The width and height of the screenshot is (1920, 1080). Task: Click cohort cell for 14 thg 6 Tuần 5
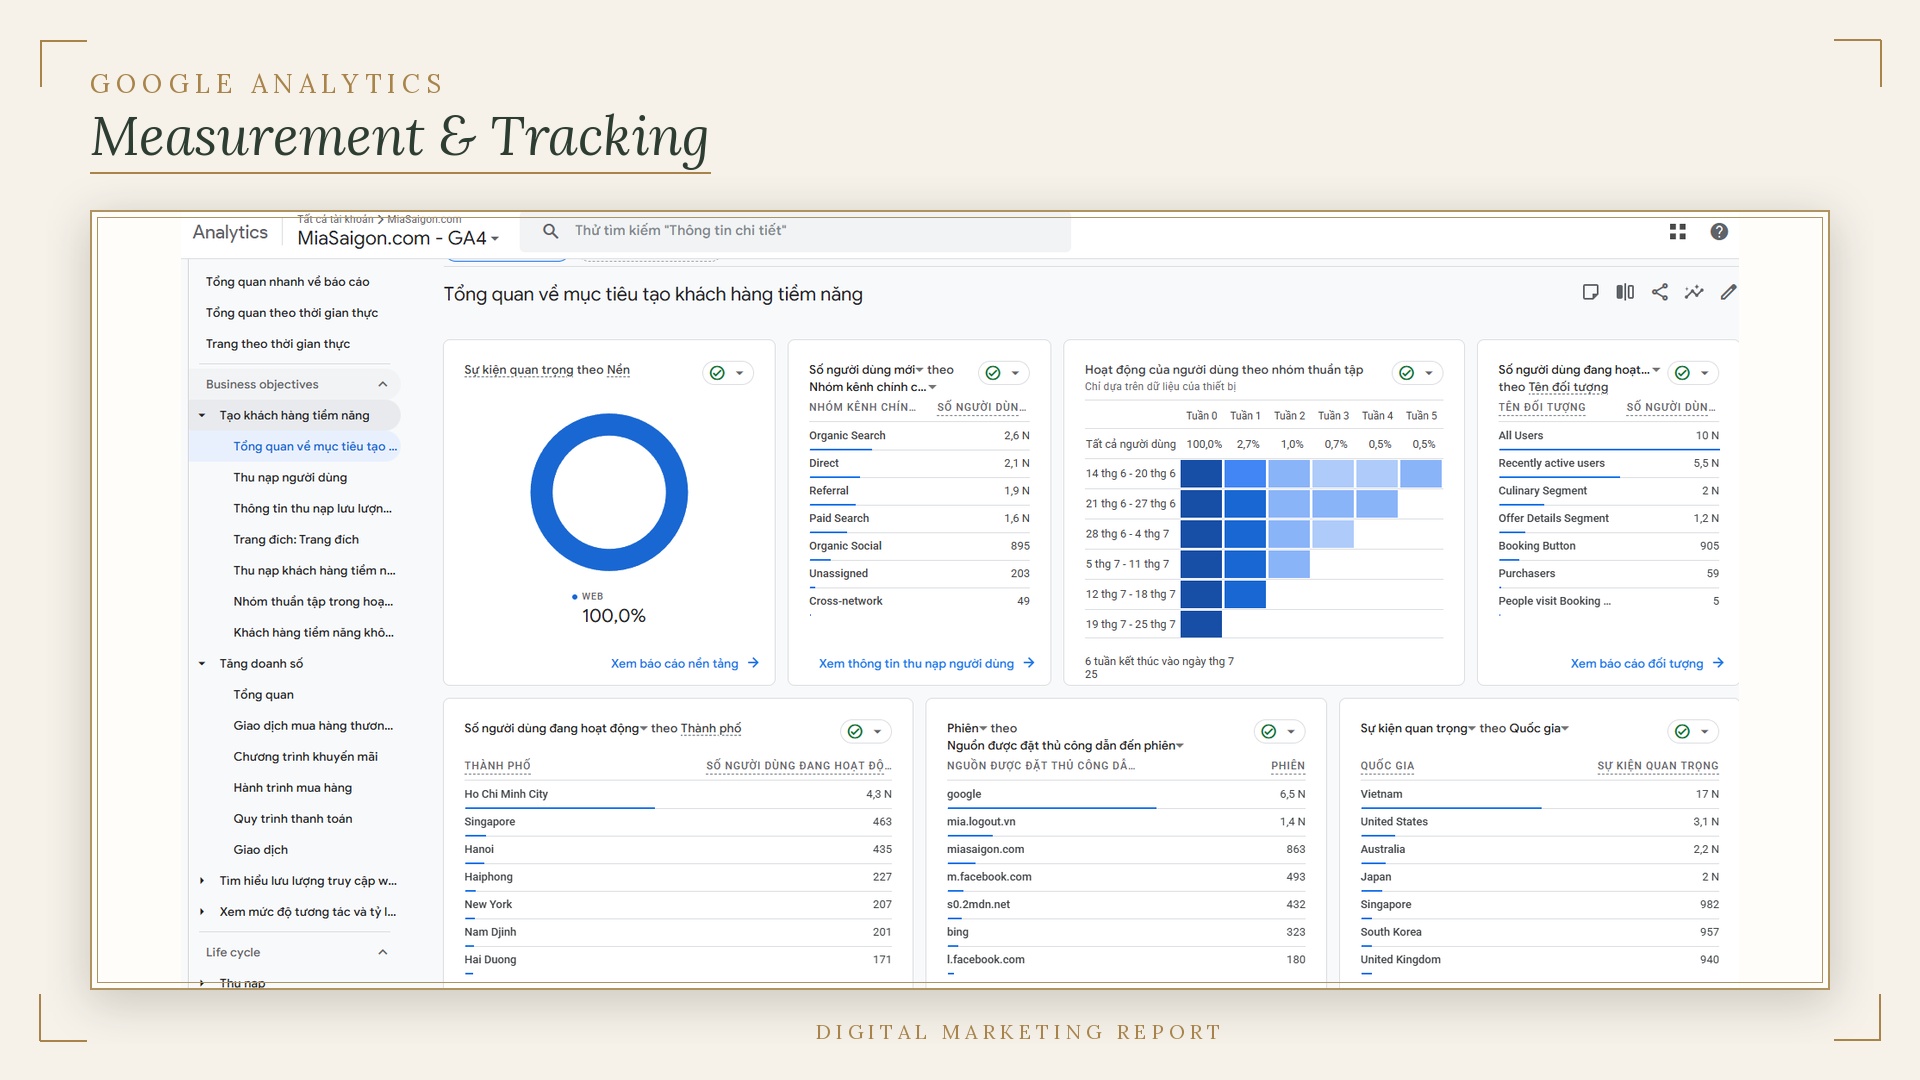pyautogui.click(x=1421, y=473)
